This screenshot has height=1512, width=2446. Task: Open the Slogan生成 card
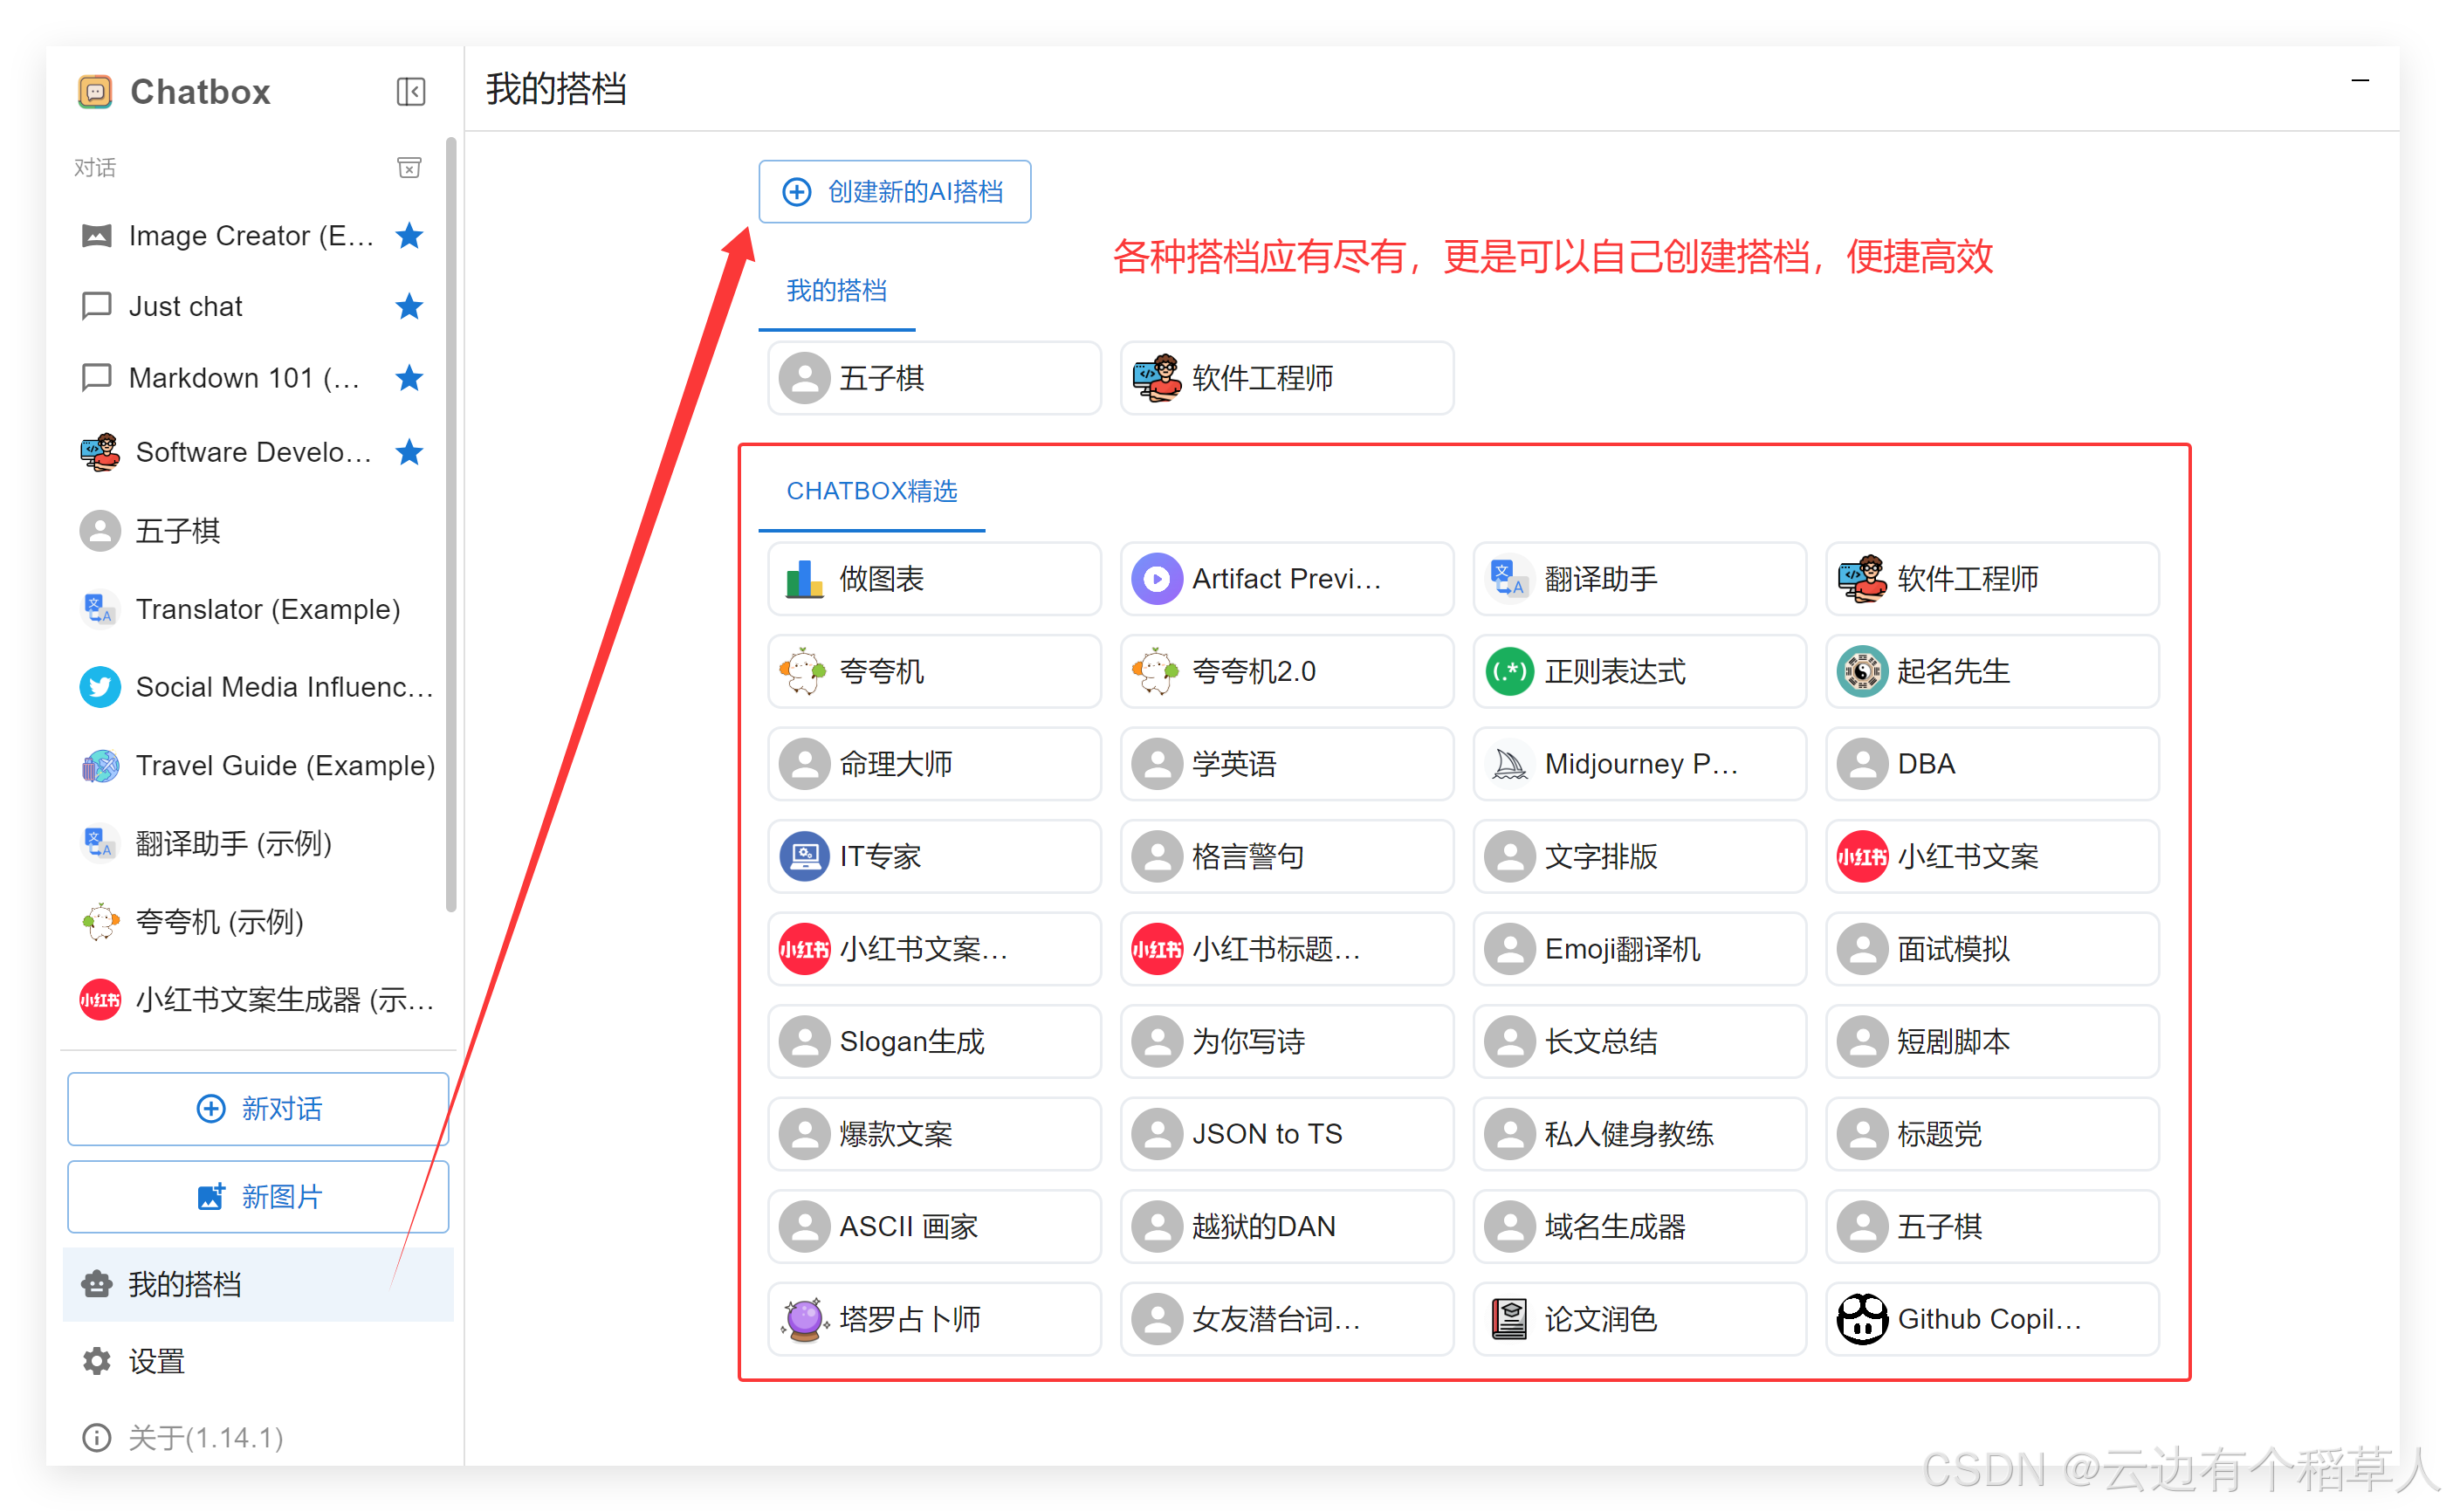tap(934, 1041)
